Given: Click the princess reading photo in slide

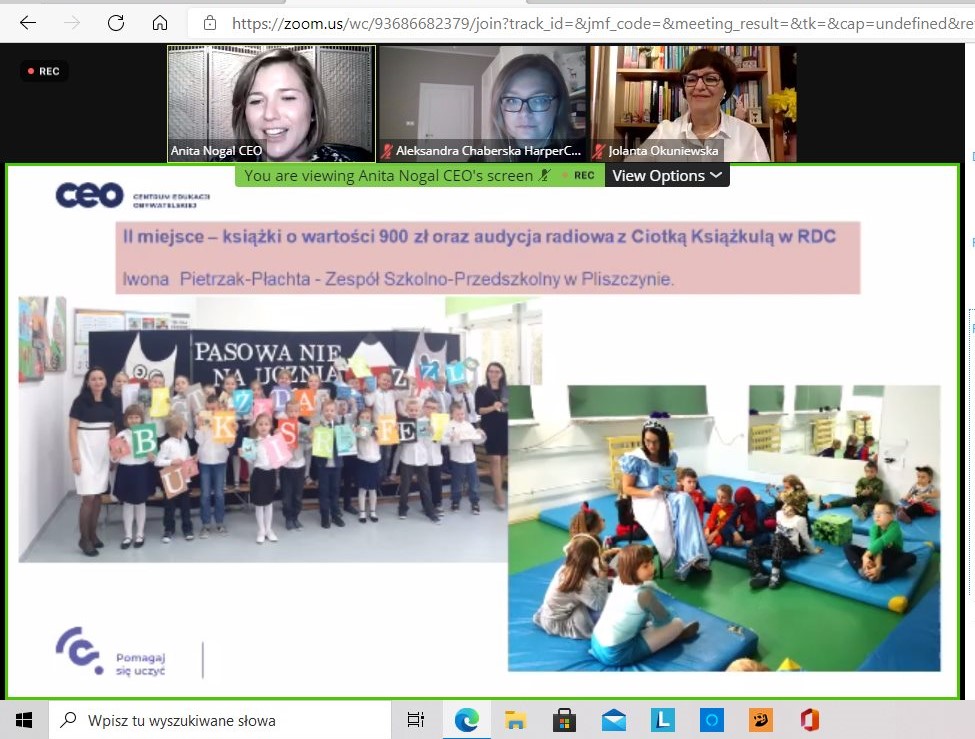Looking at the screenshot, I should [x=724, y=527].
